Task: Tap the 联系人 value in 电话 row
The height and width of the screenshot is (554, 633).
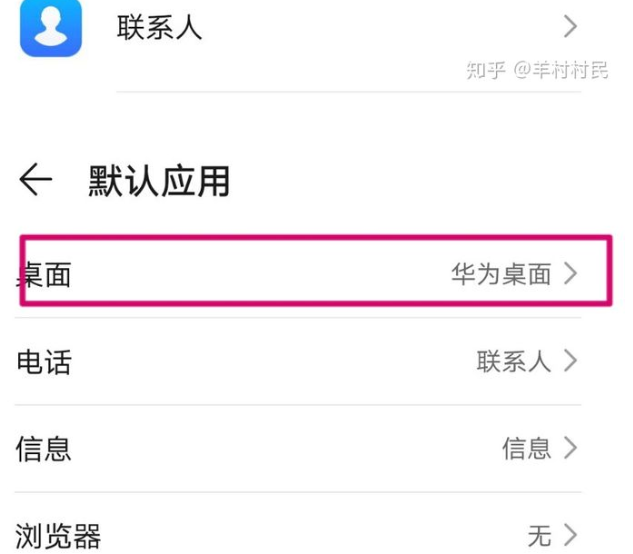Action: coord(514,361)
